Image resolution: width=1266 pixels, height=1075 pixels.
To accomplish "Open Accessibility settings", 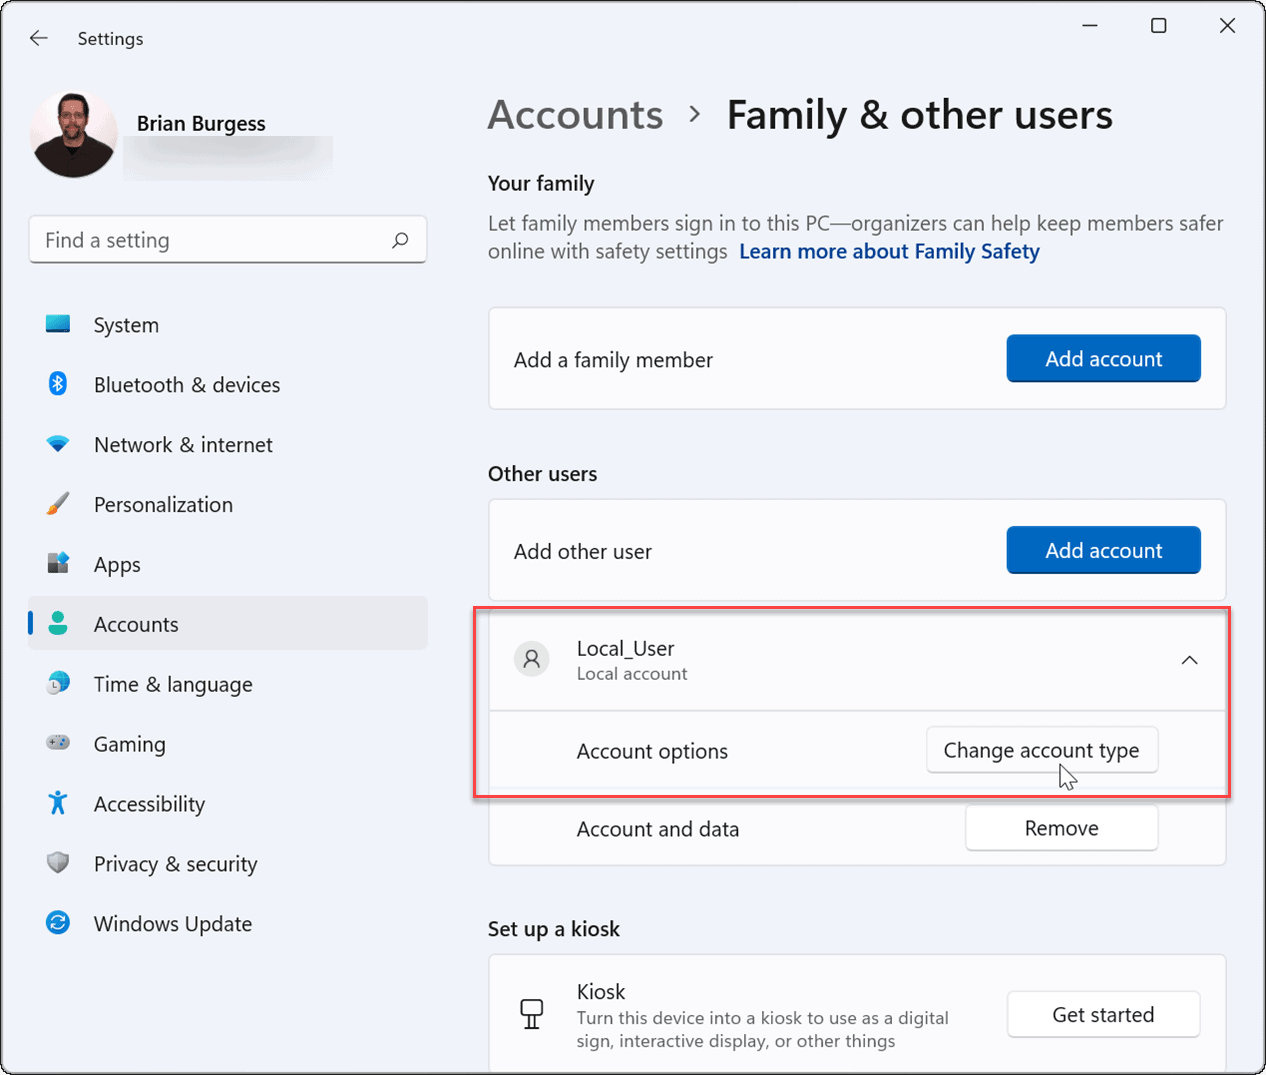I will (x=148, y=803).
